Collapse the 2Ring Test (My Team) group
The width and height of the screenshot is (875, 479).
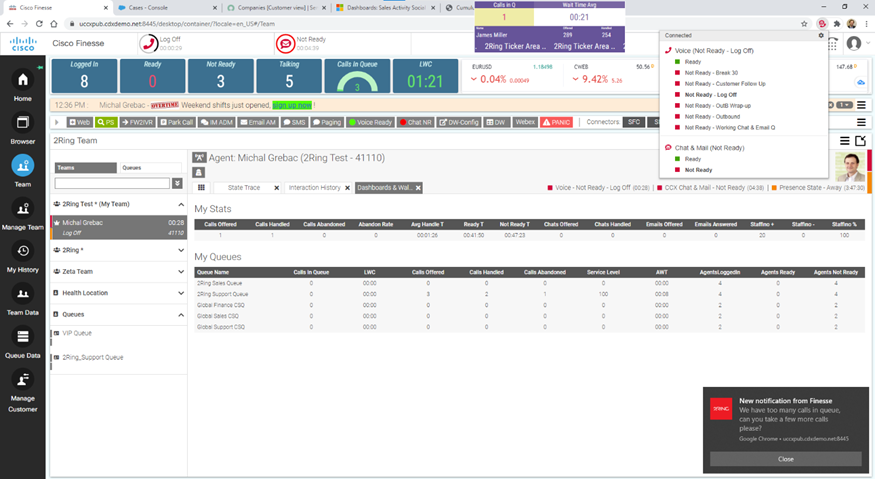[x=180, y=204]
